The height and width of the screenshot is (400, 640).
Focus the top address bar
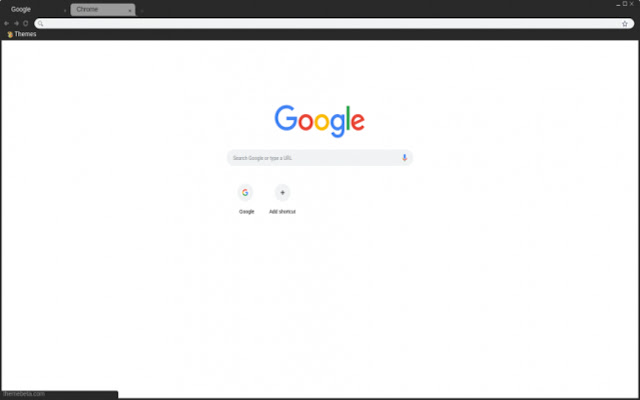tap(334, 24)
